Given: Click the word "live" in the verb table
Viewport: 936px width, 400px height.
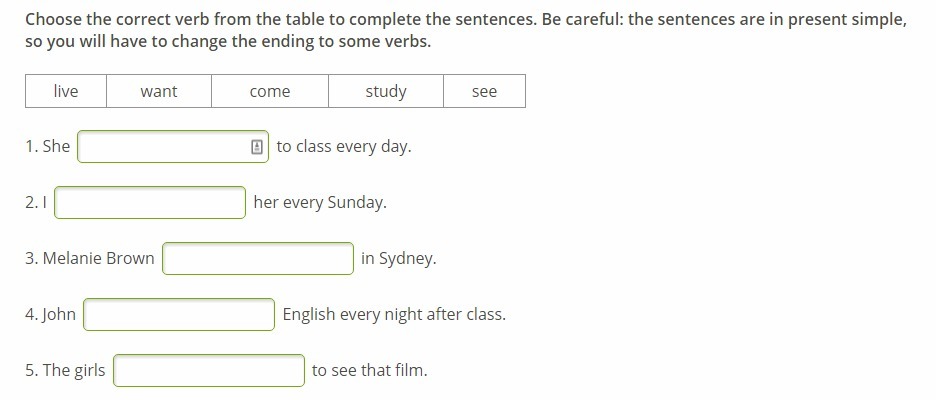Looking at the screenshot, I should pos(66,92).
